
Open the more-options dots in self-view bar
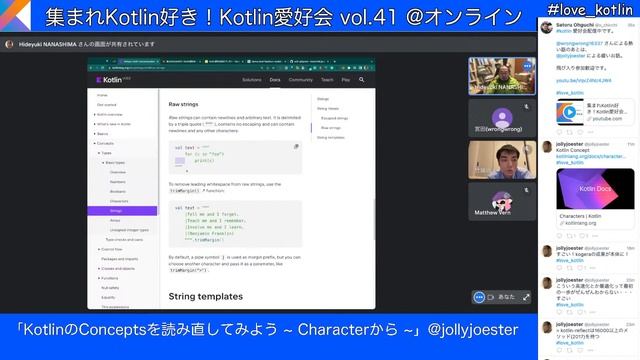[479, 297]
